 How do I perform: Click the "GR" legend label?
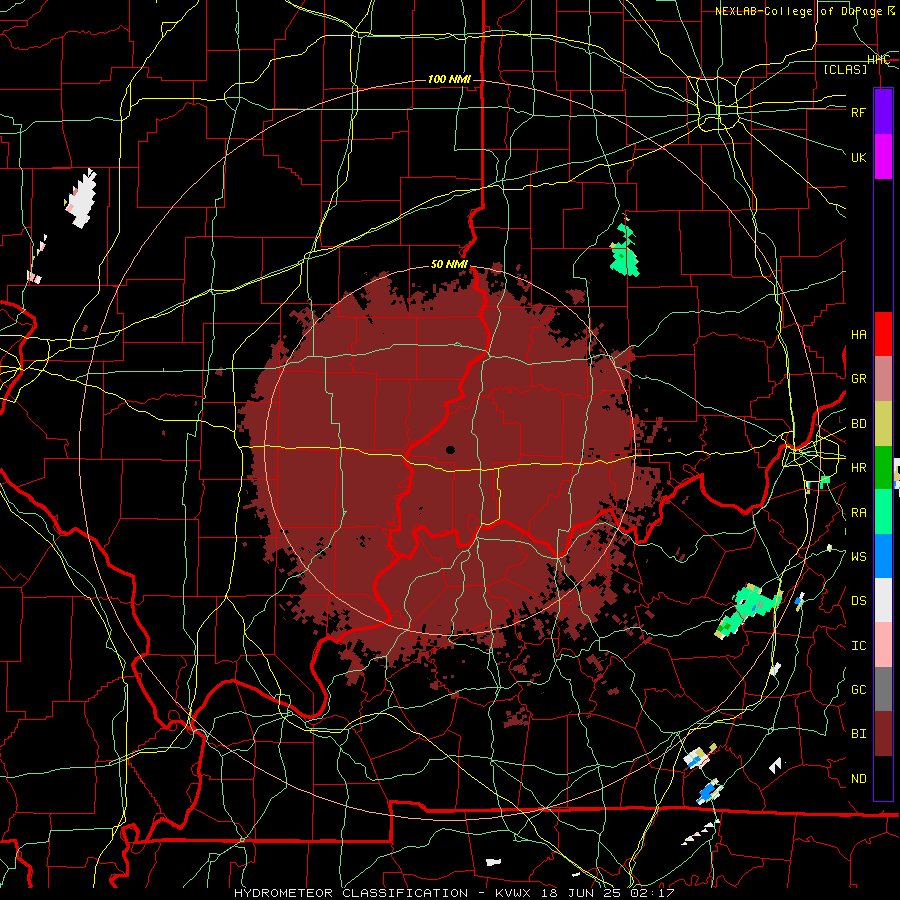click(858, 379)
